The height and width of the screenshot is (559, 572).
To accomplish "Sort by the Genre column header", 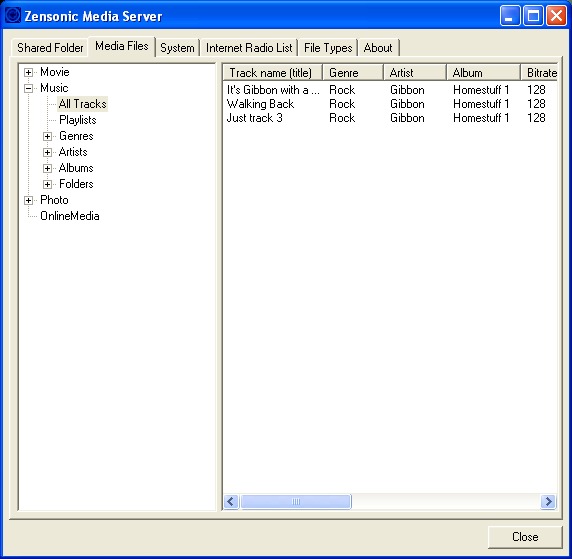I will pyautogui.click(x=353, y=73).
